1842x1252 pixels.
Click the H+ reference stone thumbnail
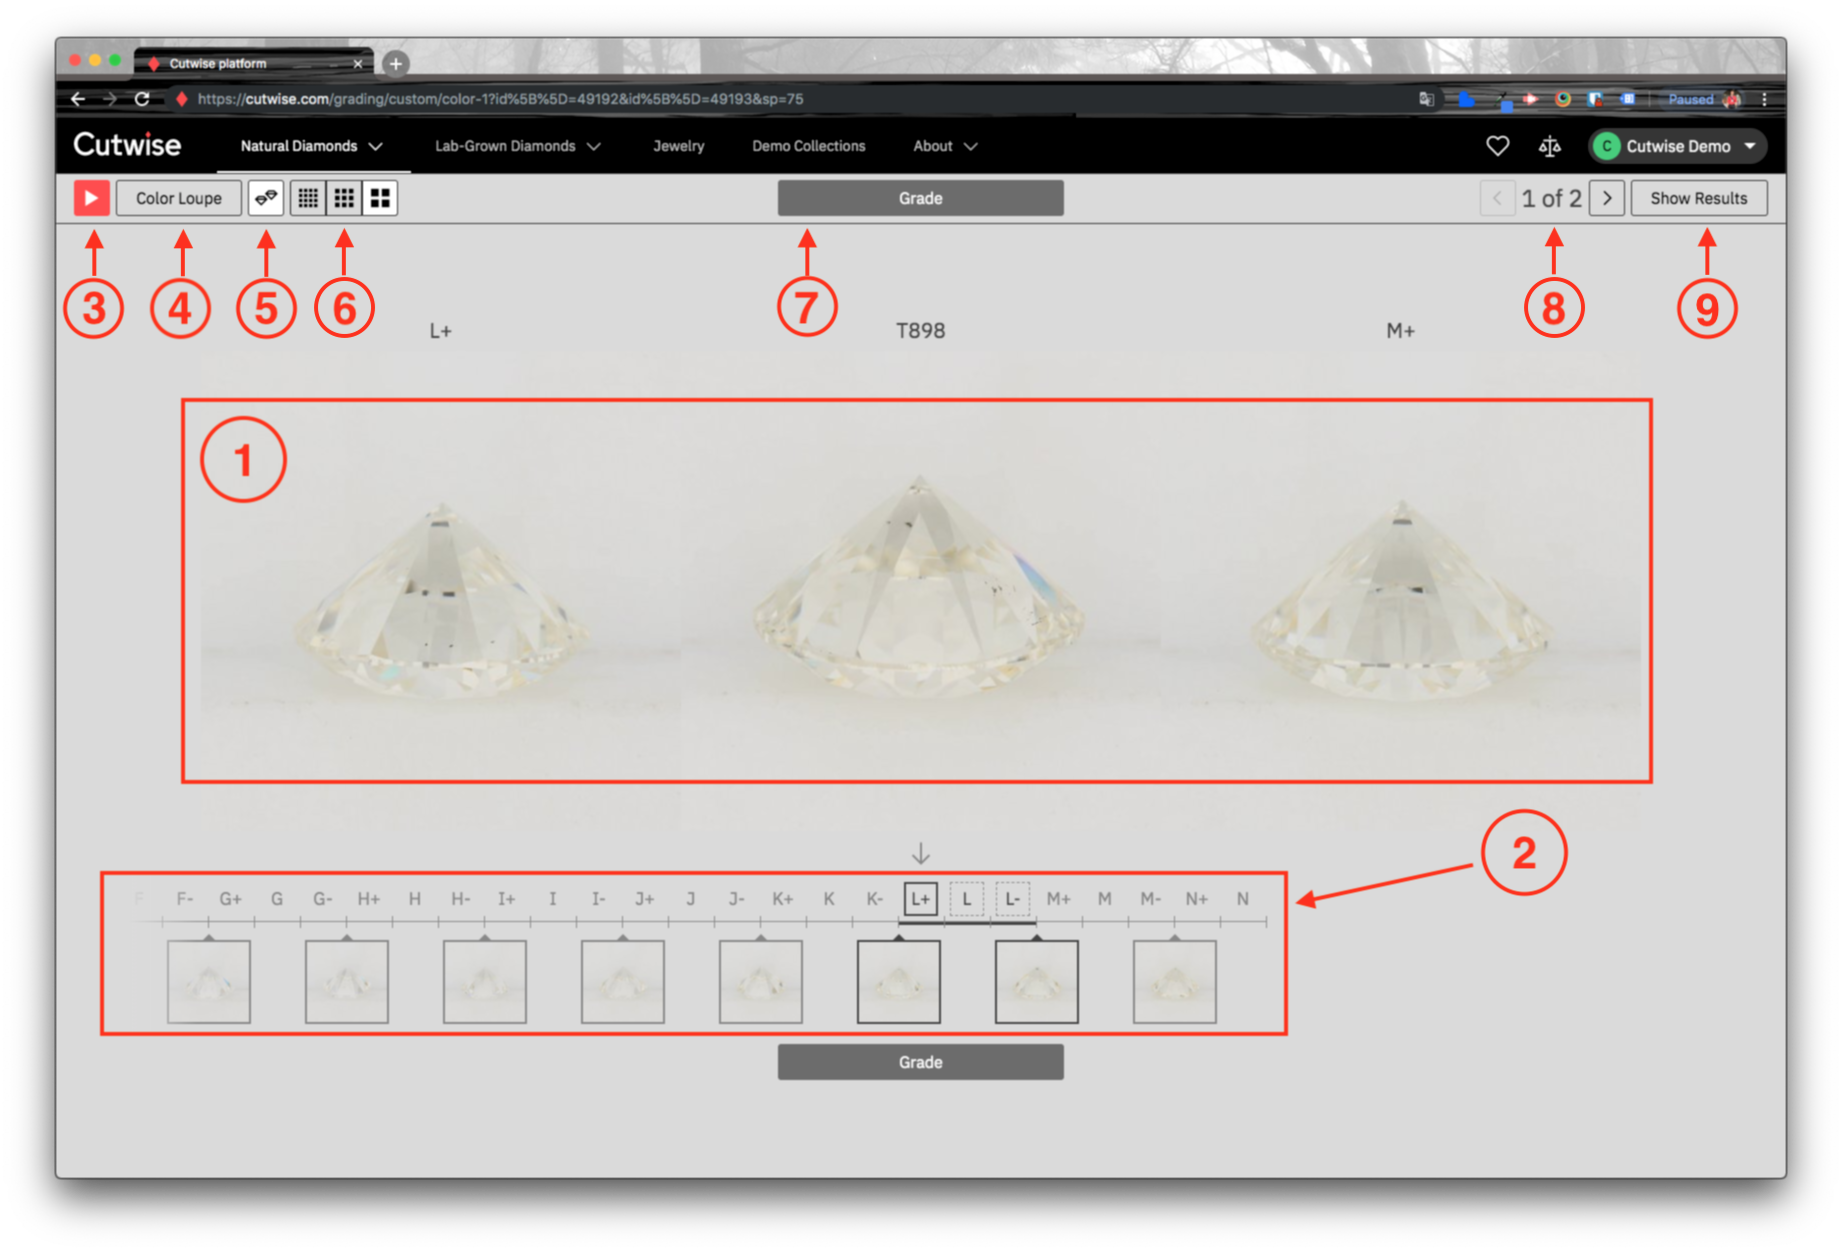click(347, 981)
